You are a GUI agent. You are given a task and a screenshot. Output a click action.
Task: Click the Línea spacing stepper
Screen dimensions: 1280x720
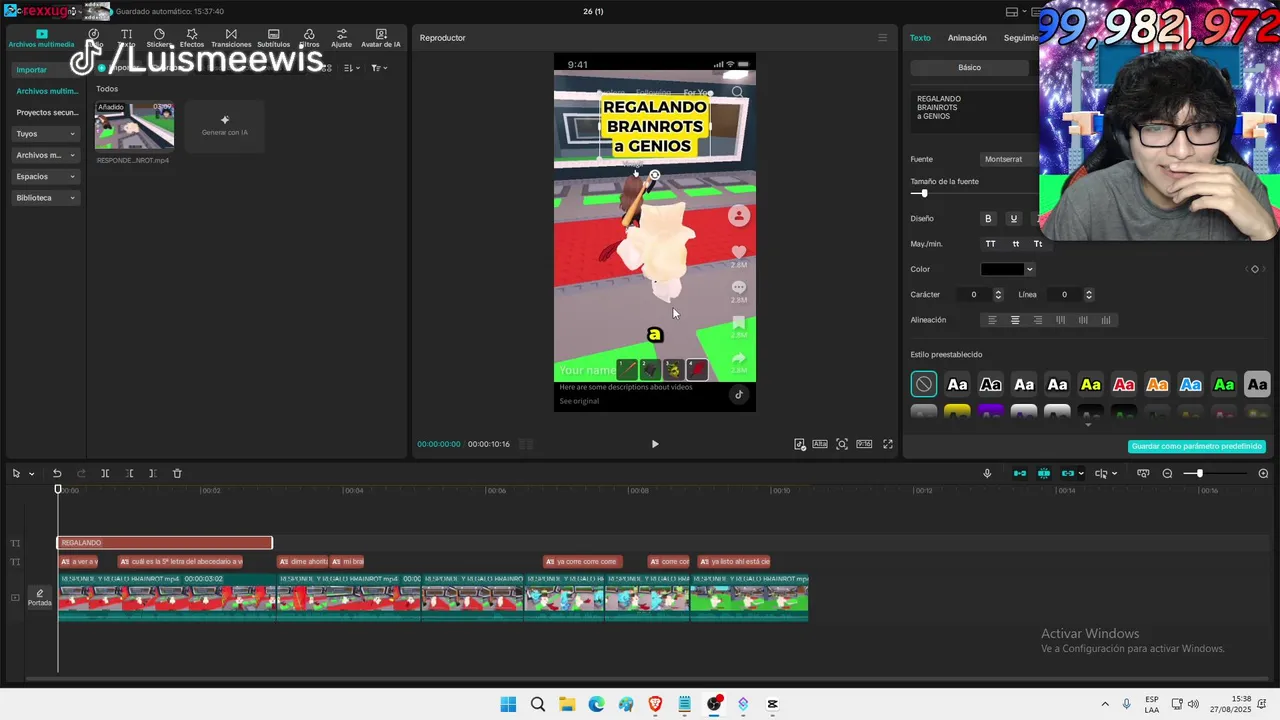click(1089, 295)
